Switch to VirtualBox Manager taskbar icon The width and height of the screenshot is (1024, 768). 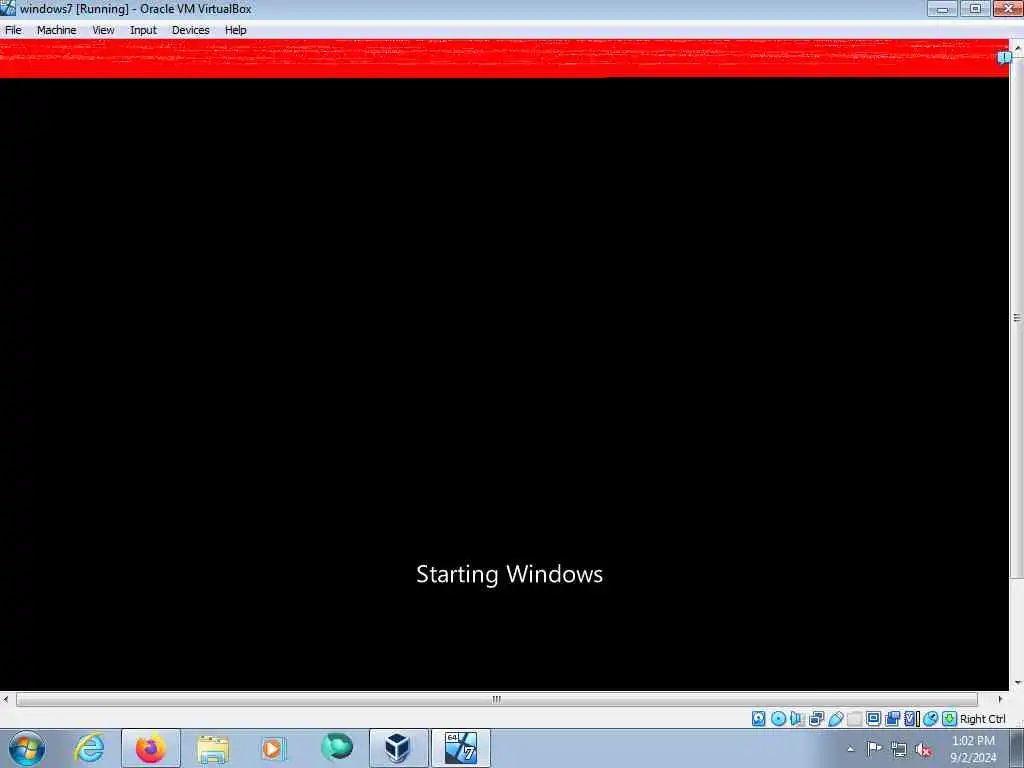pos(398,748)
